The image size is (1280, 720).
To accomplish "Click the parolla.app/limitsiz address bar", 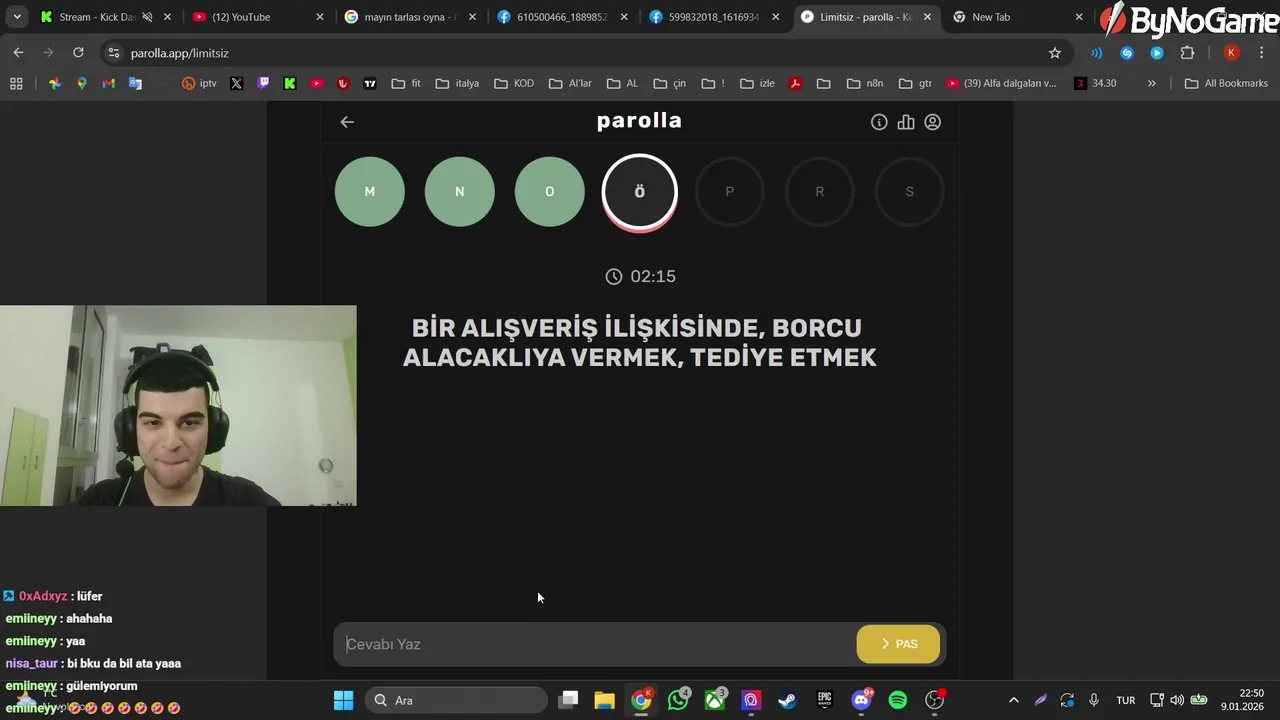I will coord(580,53).
